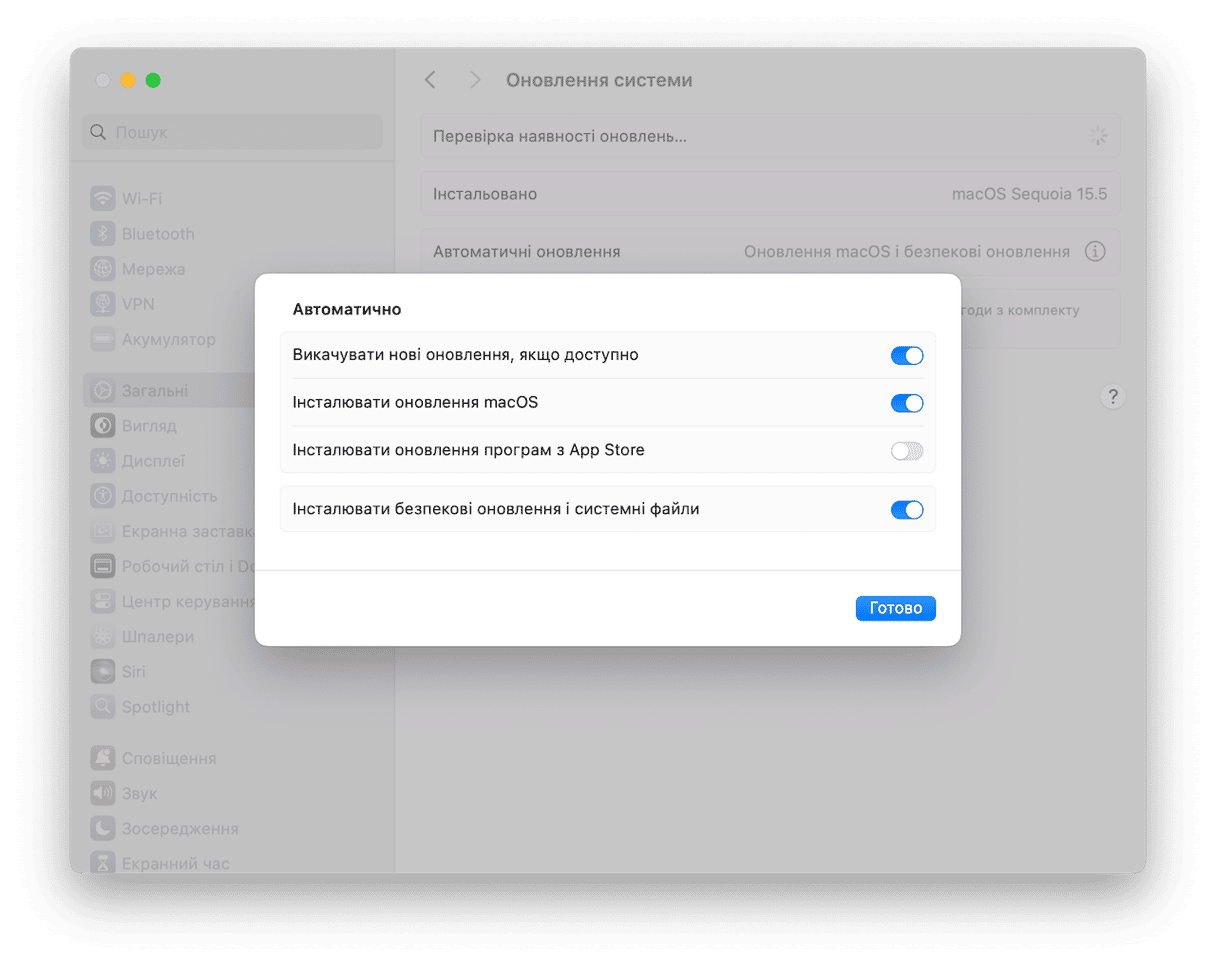
Task: Click the Екранний час hourglass icon
Action: 103,862
